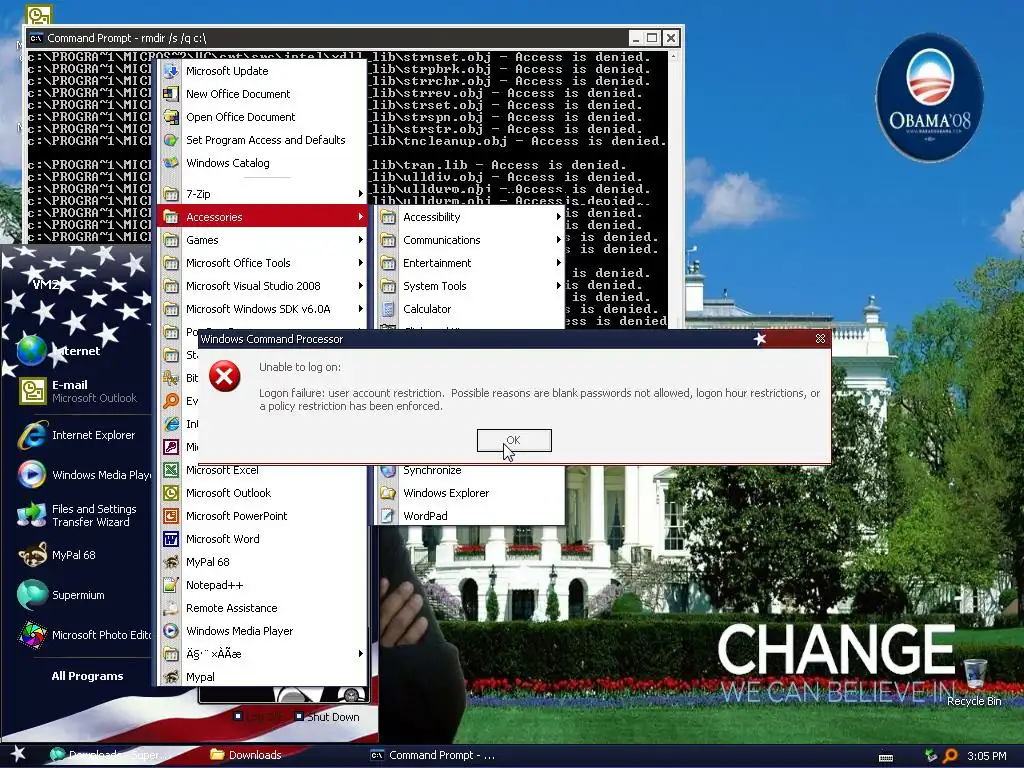The width and height of the screenshot is (1024, 768).
Task: Launch Microsoft PowerPoint from programs list
Action: click(263, 516)
